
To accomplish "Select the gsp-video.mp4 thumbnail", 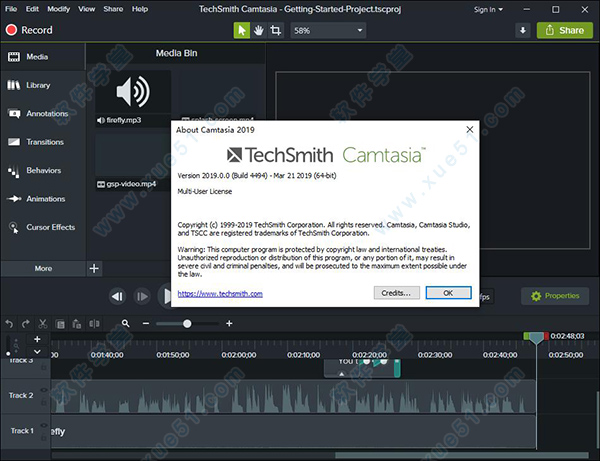I will (x=133, y=155).
